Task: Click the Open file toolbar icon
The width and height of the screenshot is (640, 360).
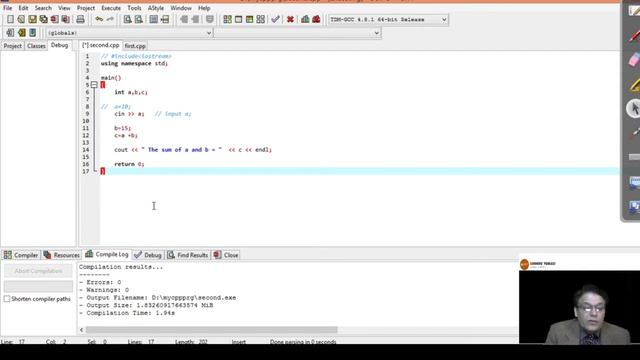Action: [x=21, y=19]
